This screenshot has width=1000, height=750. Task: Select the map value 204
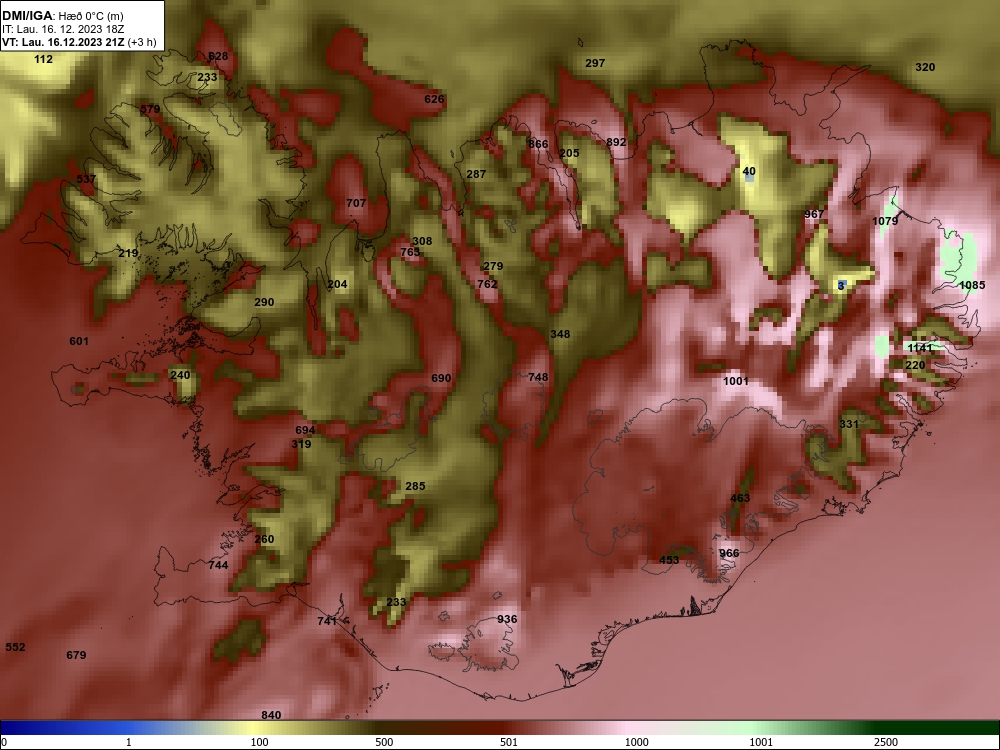point(337,284)
